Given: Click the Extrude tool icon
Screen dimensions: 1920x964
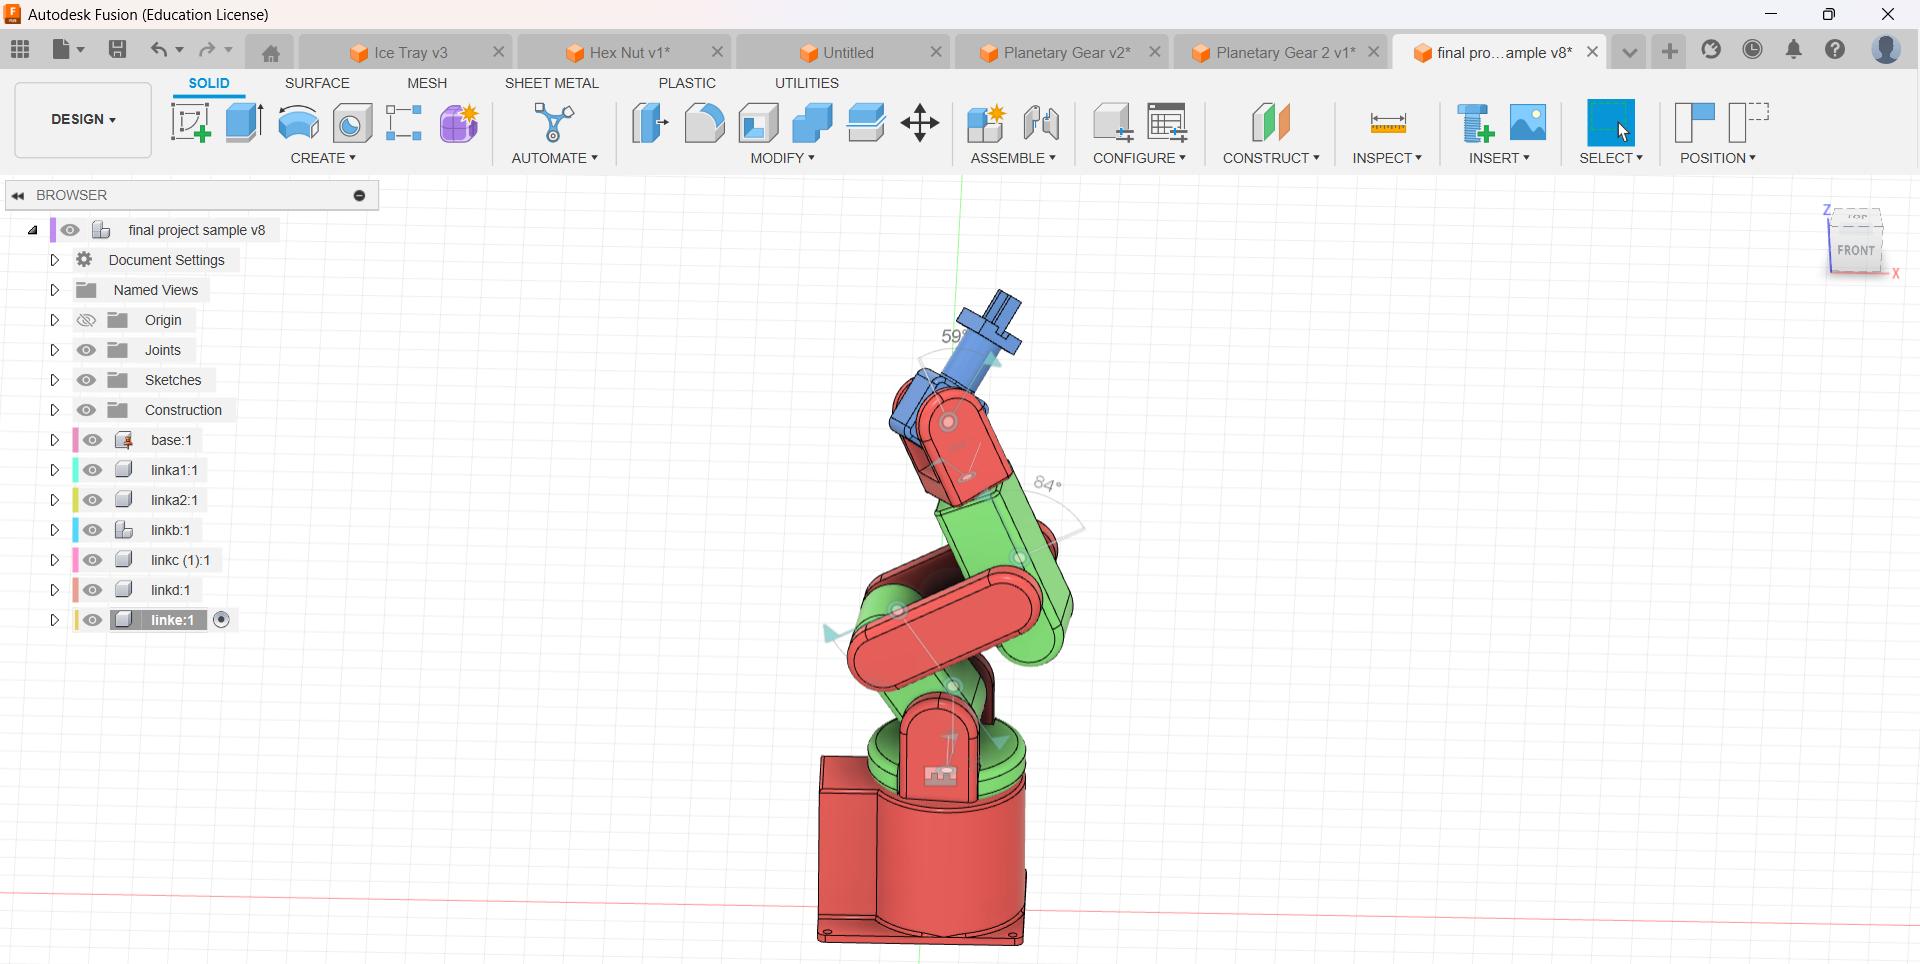Looking at the screenshot, I should pos(244,123).
